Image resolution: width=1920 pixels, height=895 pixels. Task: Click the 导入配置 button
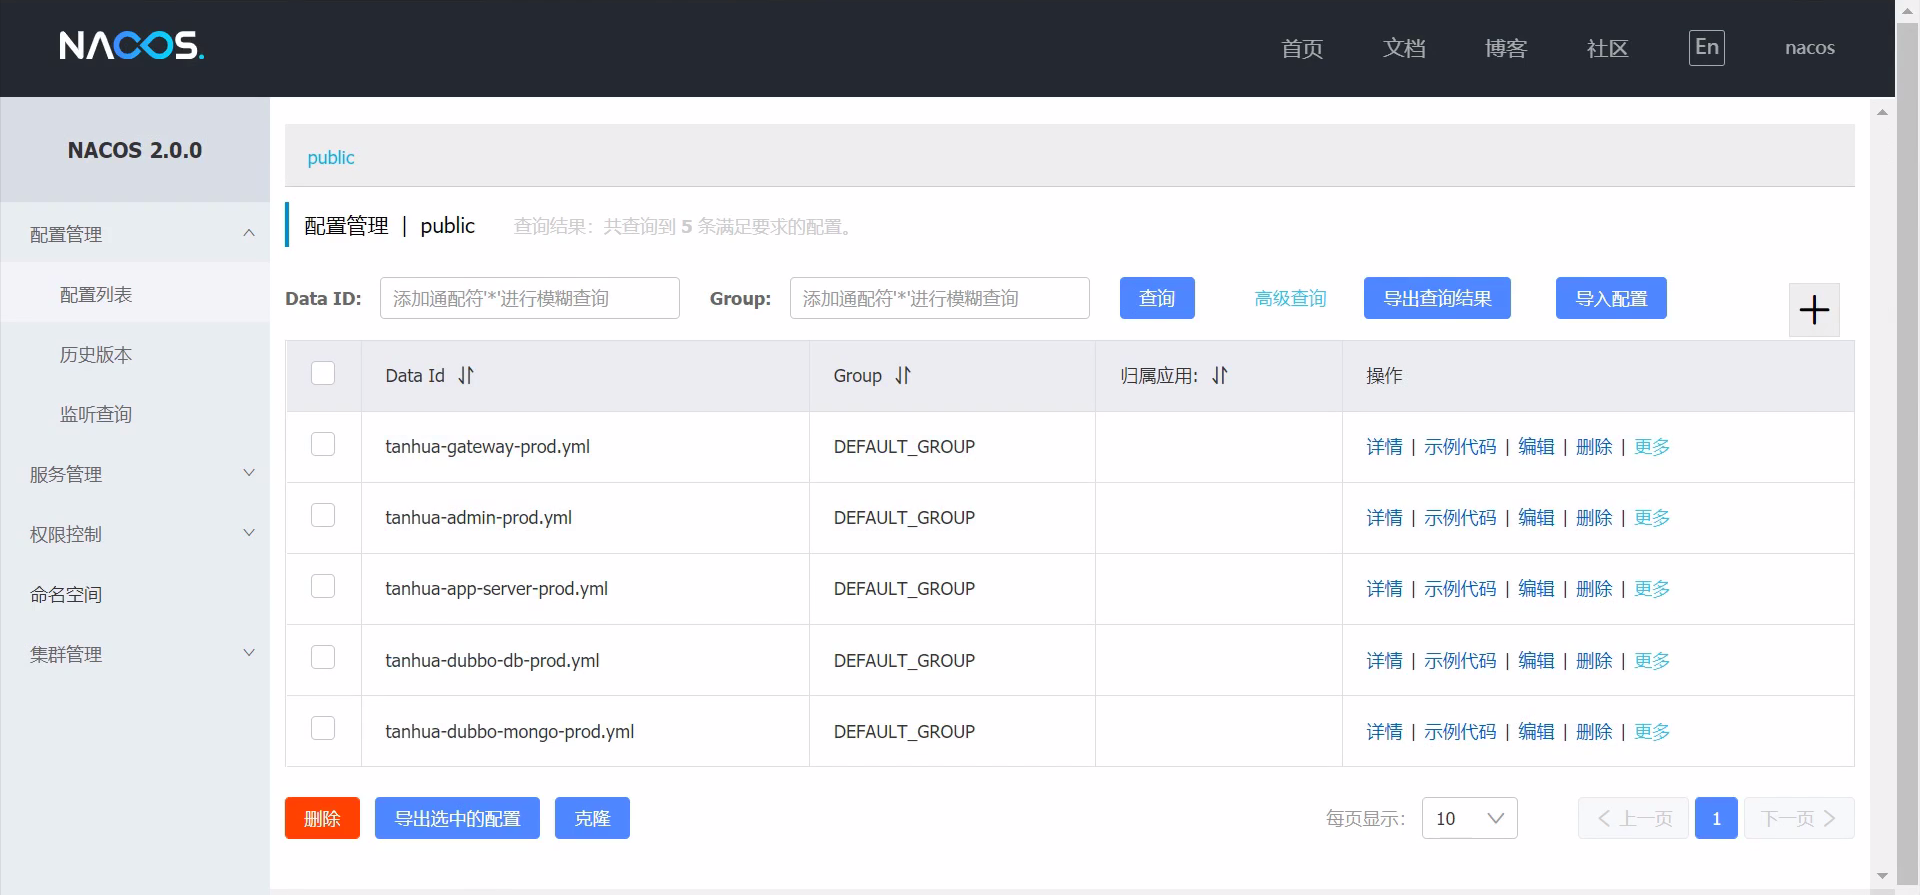[1611, 298]
